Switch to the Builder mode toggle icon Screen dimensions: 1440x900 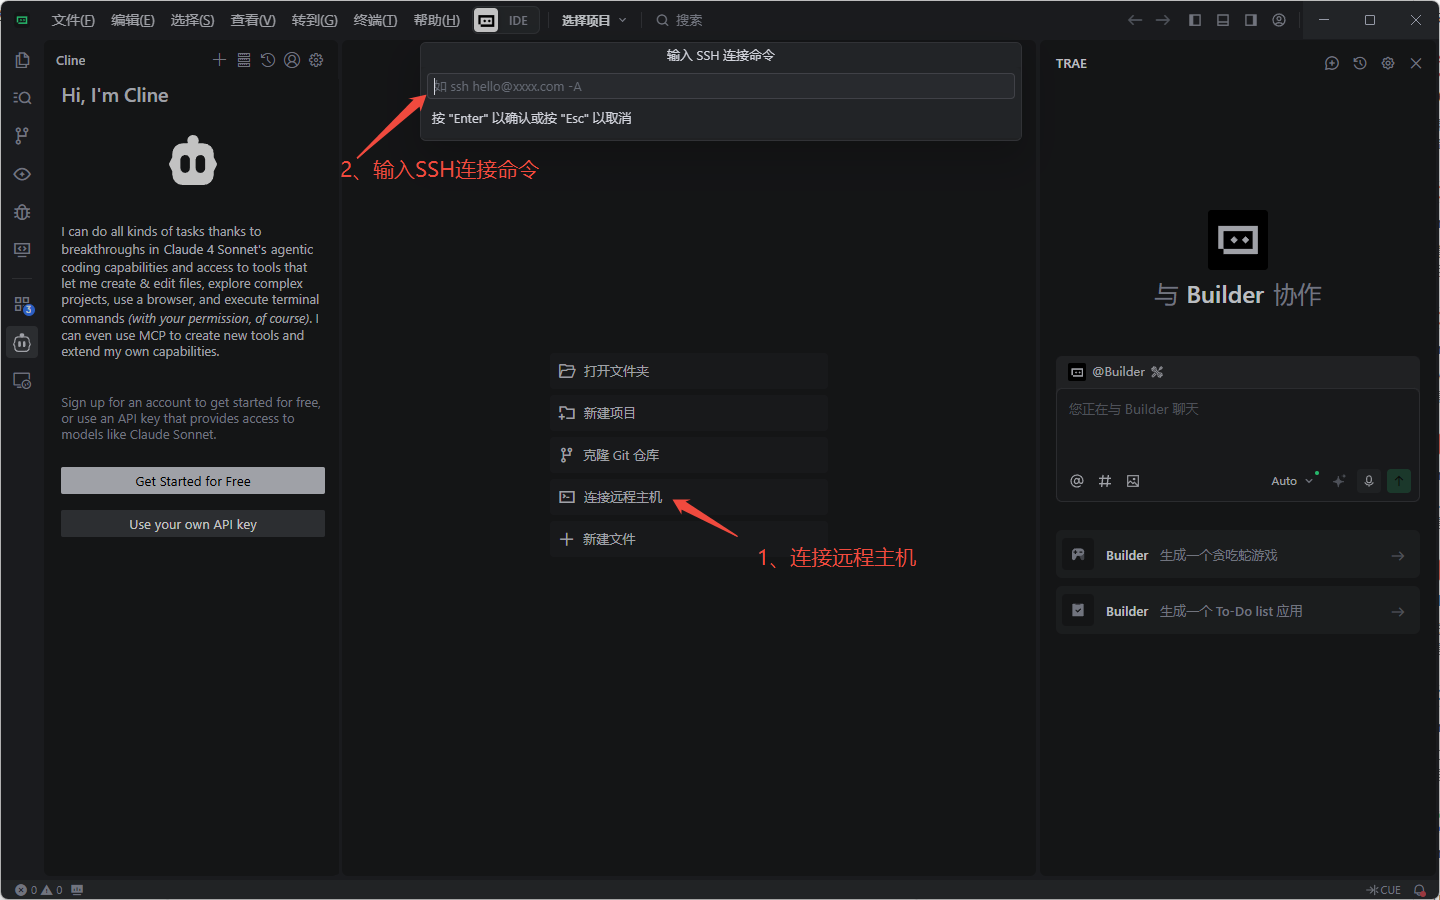pyautogui.click(x=486, y=20)
